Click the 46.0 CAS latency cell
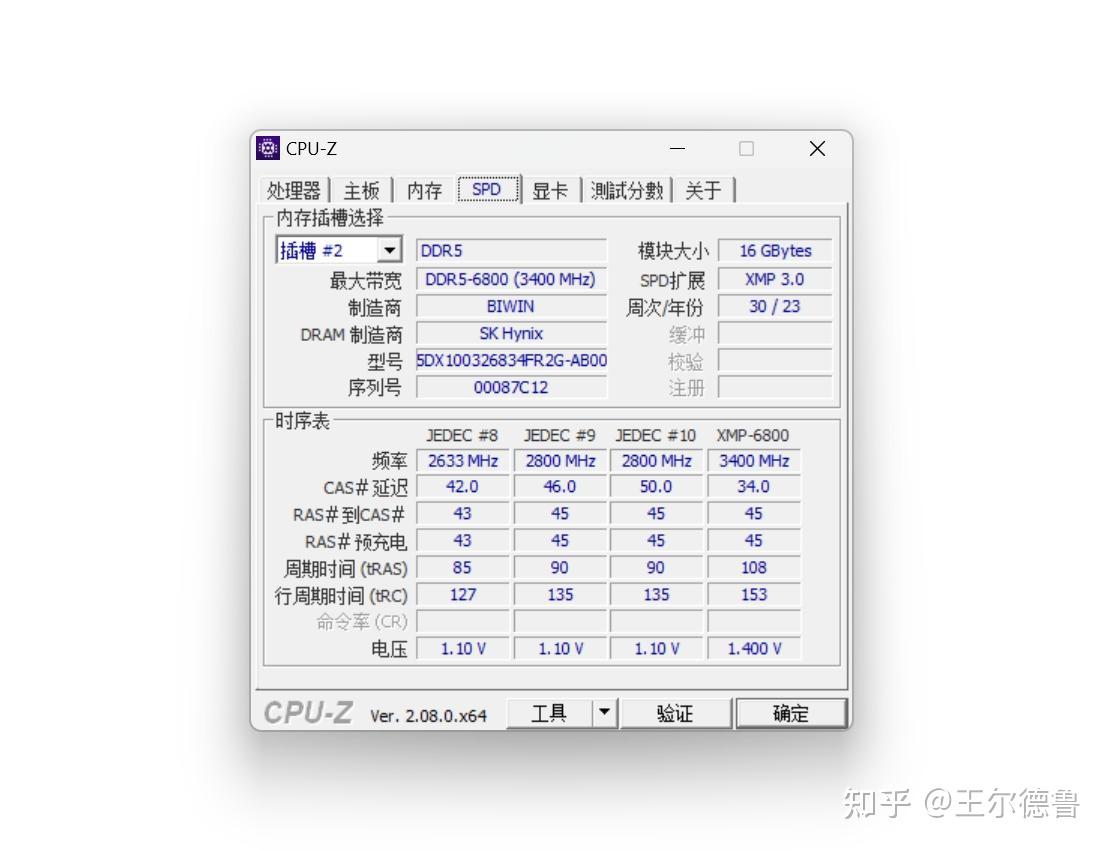Screen dimensions: 1110x850 (x=560, y=487)
